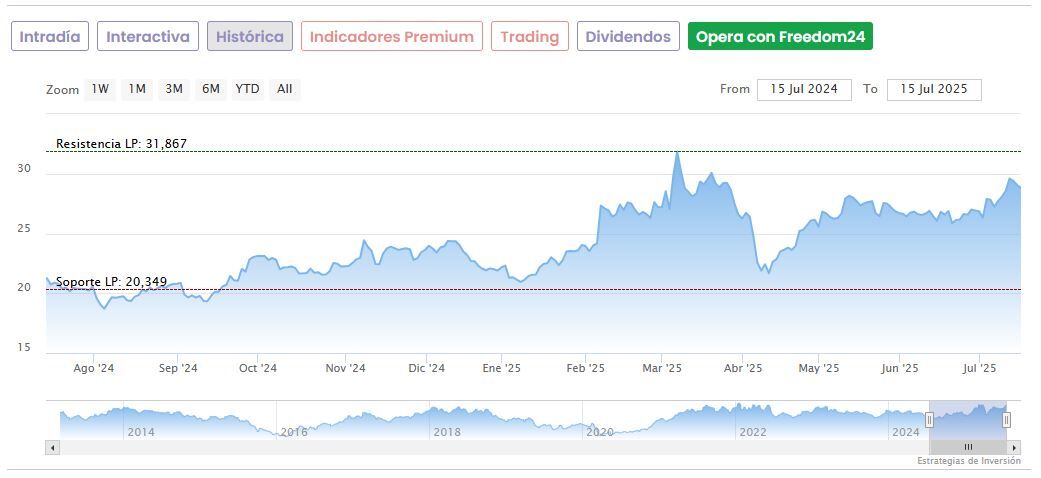Select the YTD zoom option

click(x=247, y=89)
